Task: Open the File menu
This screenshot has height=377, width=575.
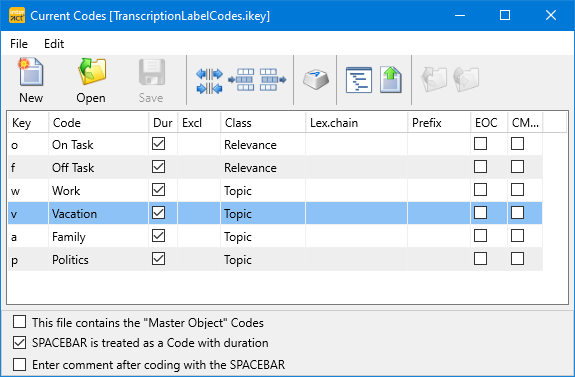Action: point(19,44)
